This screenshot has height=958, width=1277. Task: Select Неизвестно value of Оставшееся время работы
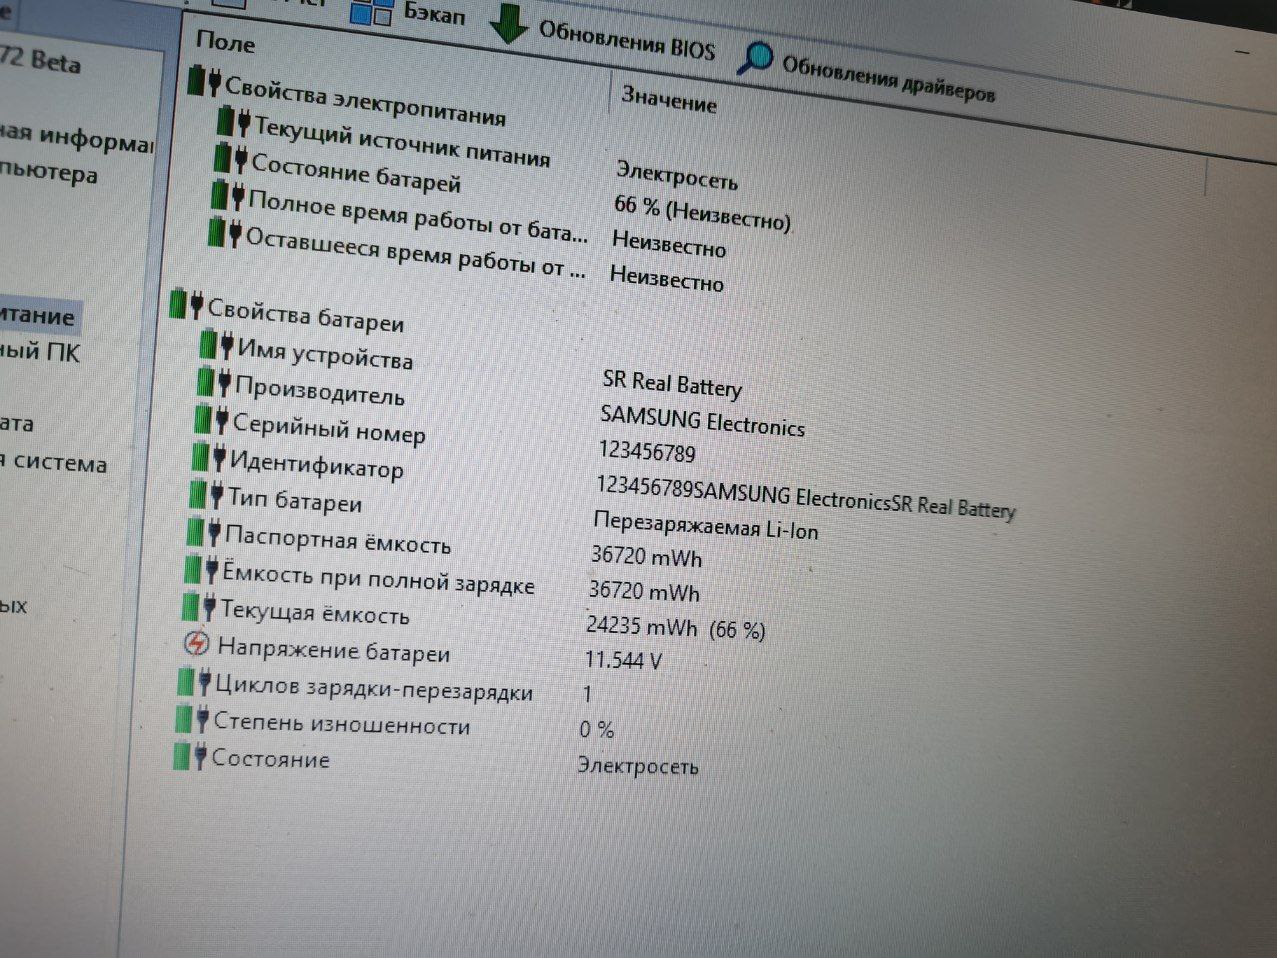[x=667, y=278]
